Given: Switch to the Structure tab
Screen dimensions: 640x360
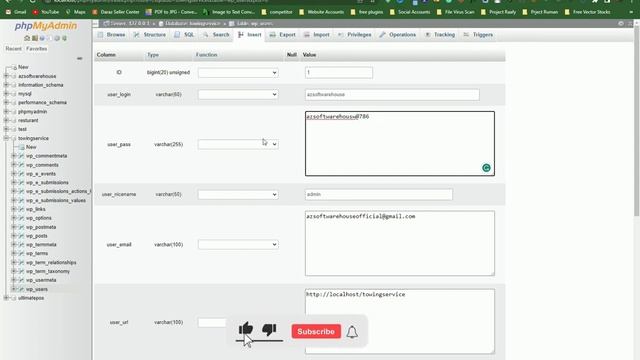Looking at the screenshot, I should pos(150,35).
